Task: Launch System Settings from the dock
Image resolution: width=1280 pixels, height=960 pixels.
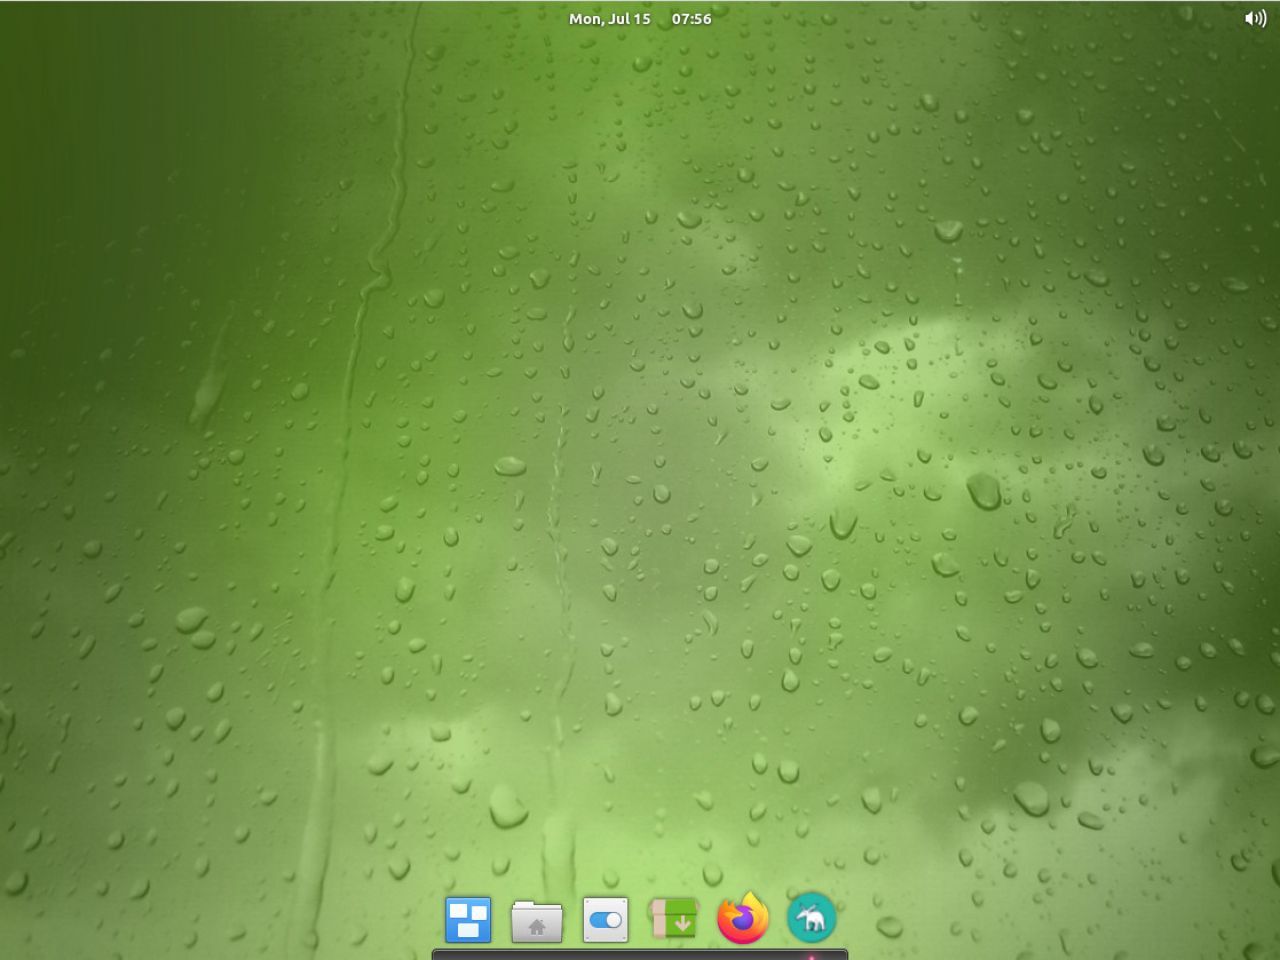Action: coord(605,919)
